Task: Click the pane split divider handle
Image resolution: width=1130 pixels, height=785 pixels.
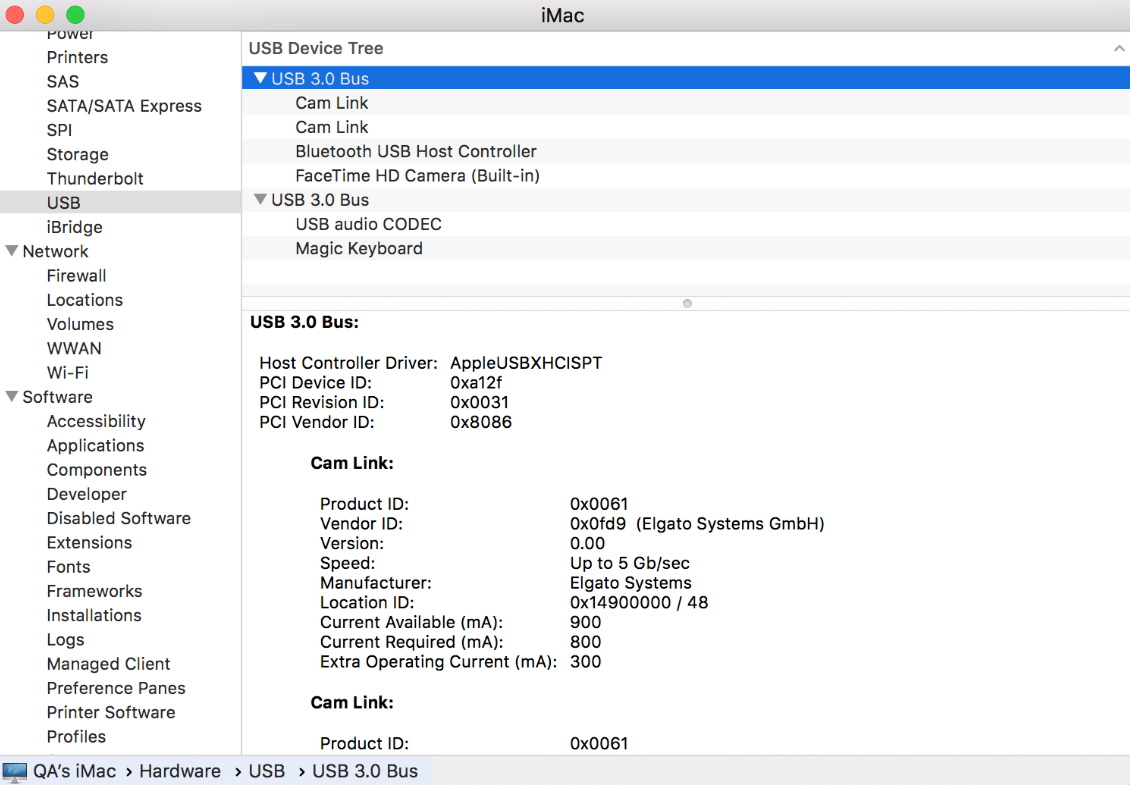Action: pos(687,303)
